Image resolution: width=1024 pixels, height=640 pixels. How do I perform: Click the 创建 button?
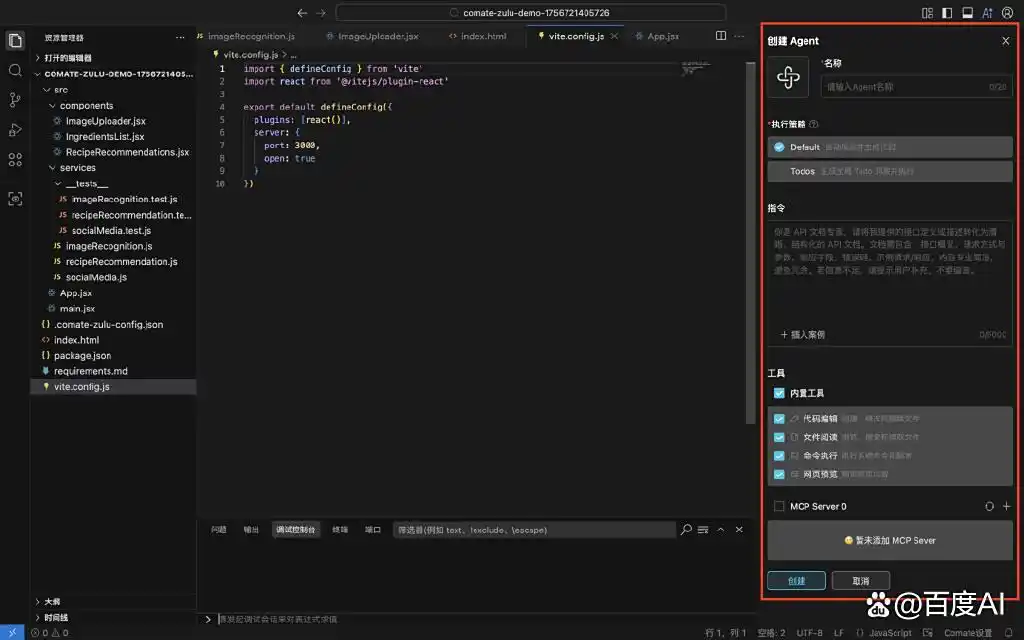(796, 581)
